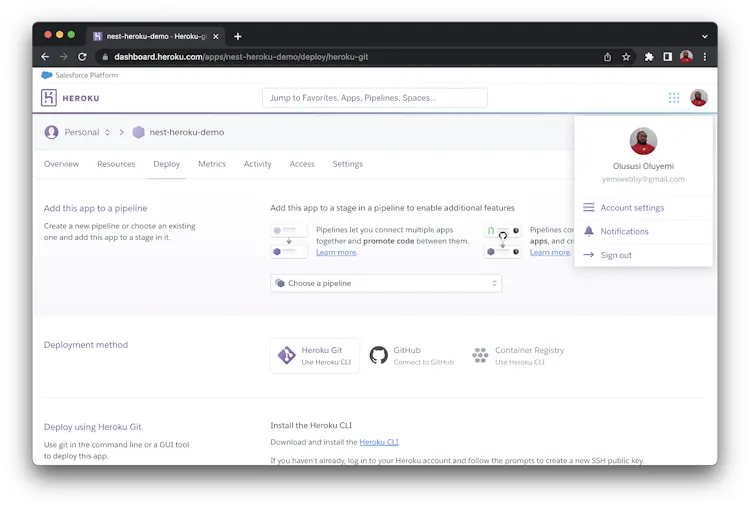
Task: Open the Choose a pipeline dropdown
Action: click(386, 283)
